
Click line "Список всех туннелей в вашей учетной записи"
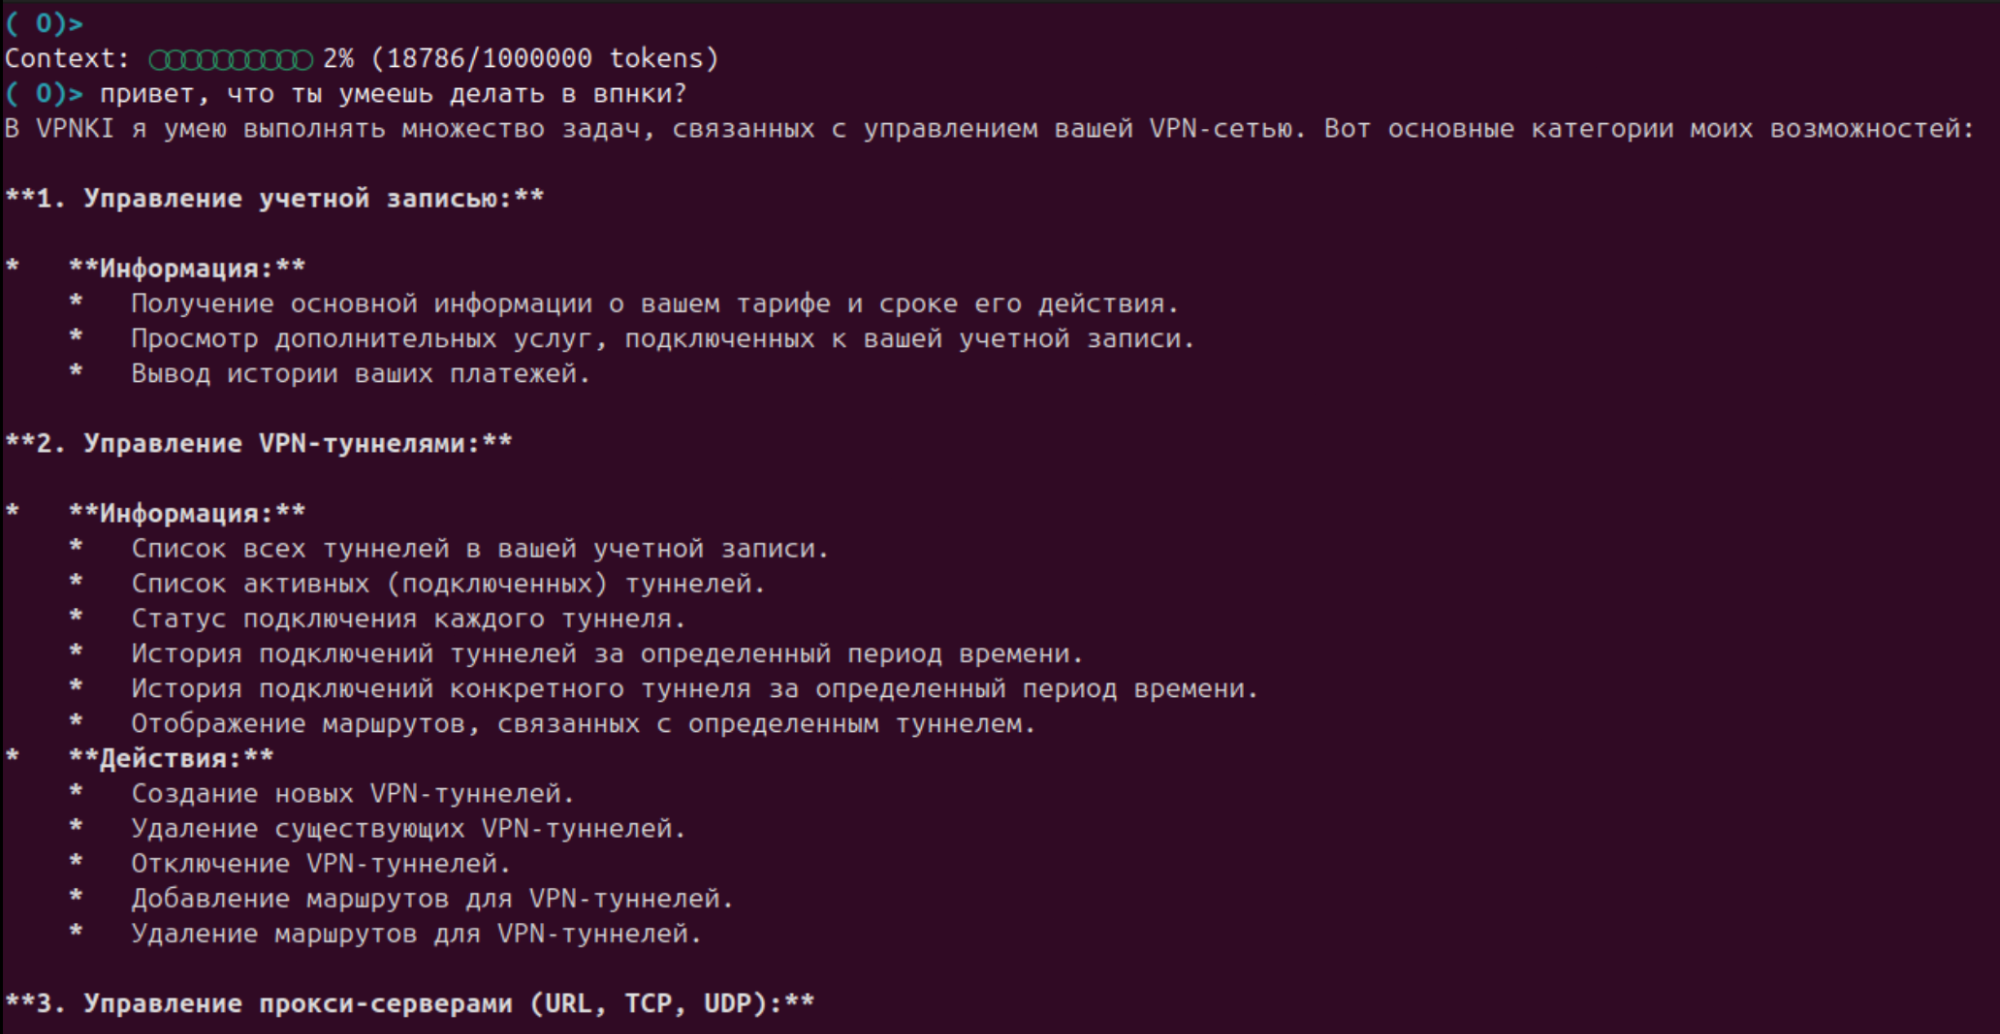(480, 549)
